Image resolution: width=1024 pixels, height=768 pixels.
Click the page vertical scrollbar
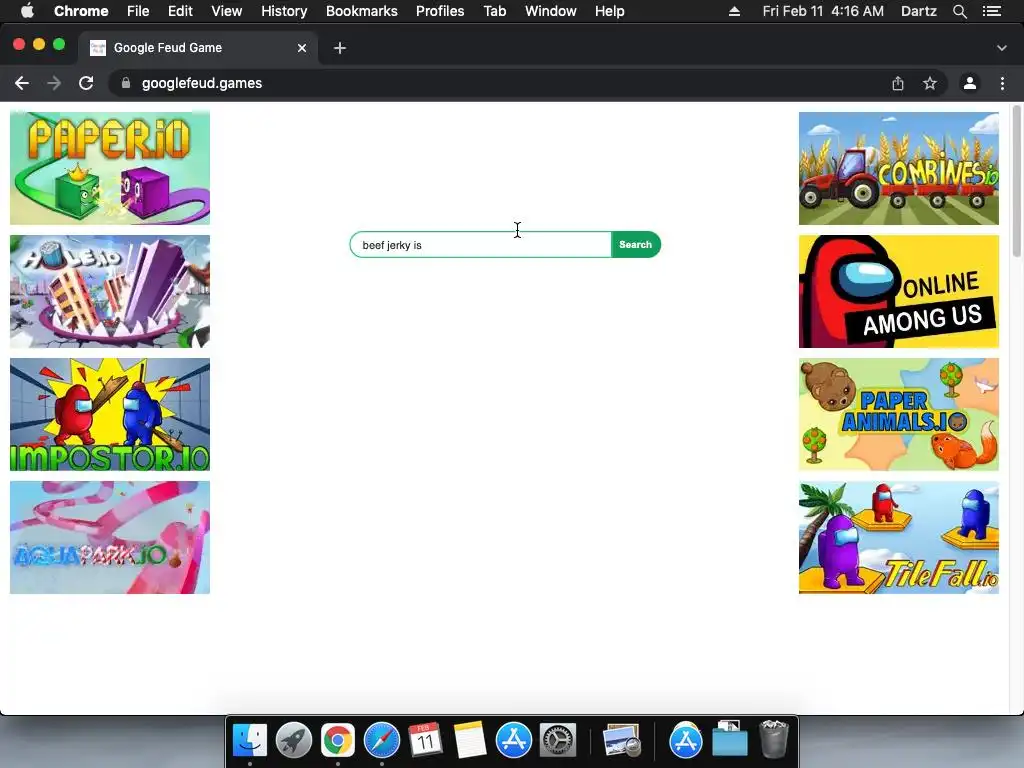pos(1017,181)
